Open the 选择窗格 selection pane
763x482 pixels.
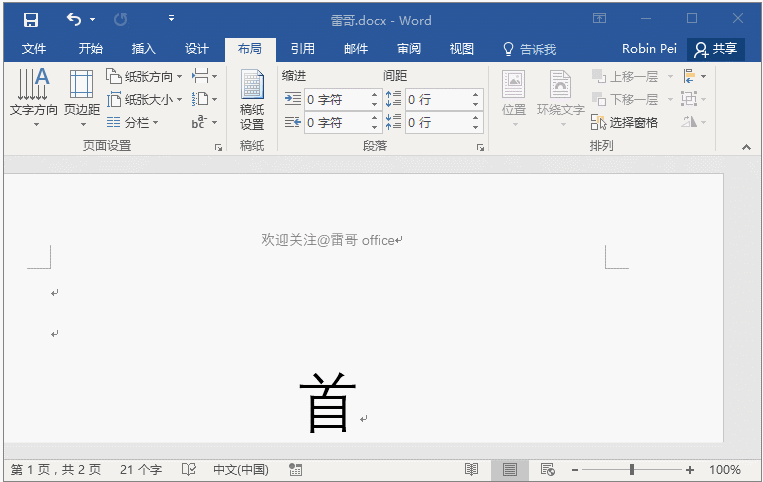[x=624, y=122]
